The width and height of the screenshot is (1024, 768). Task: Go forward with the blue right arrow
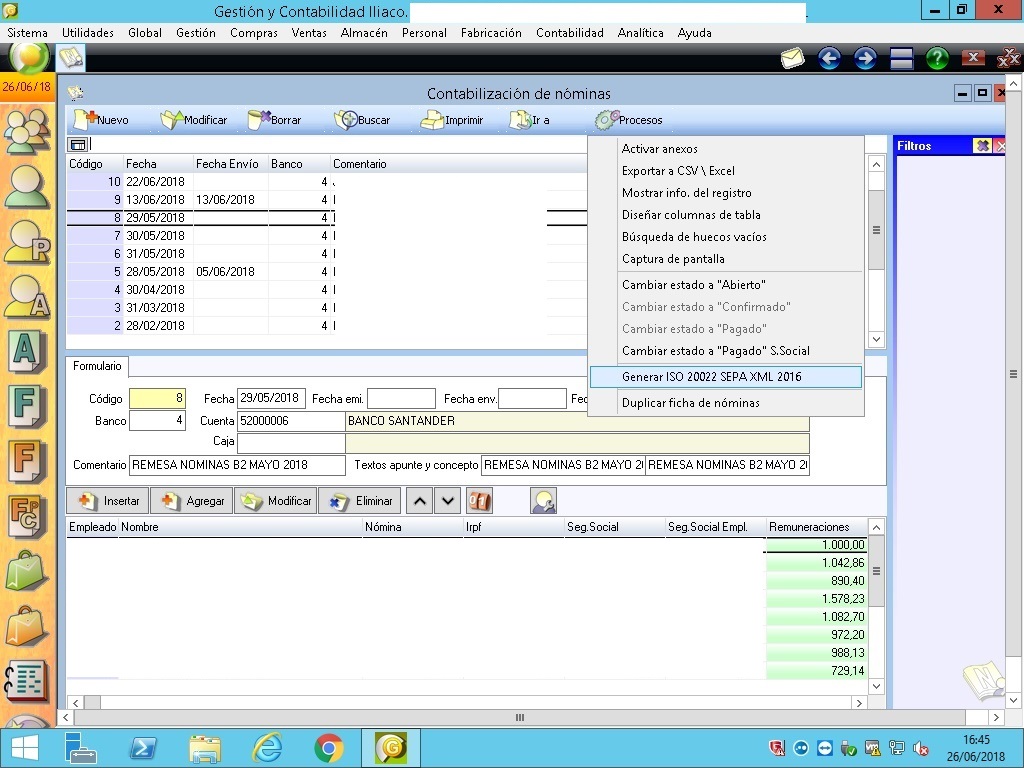865,58
